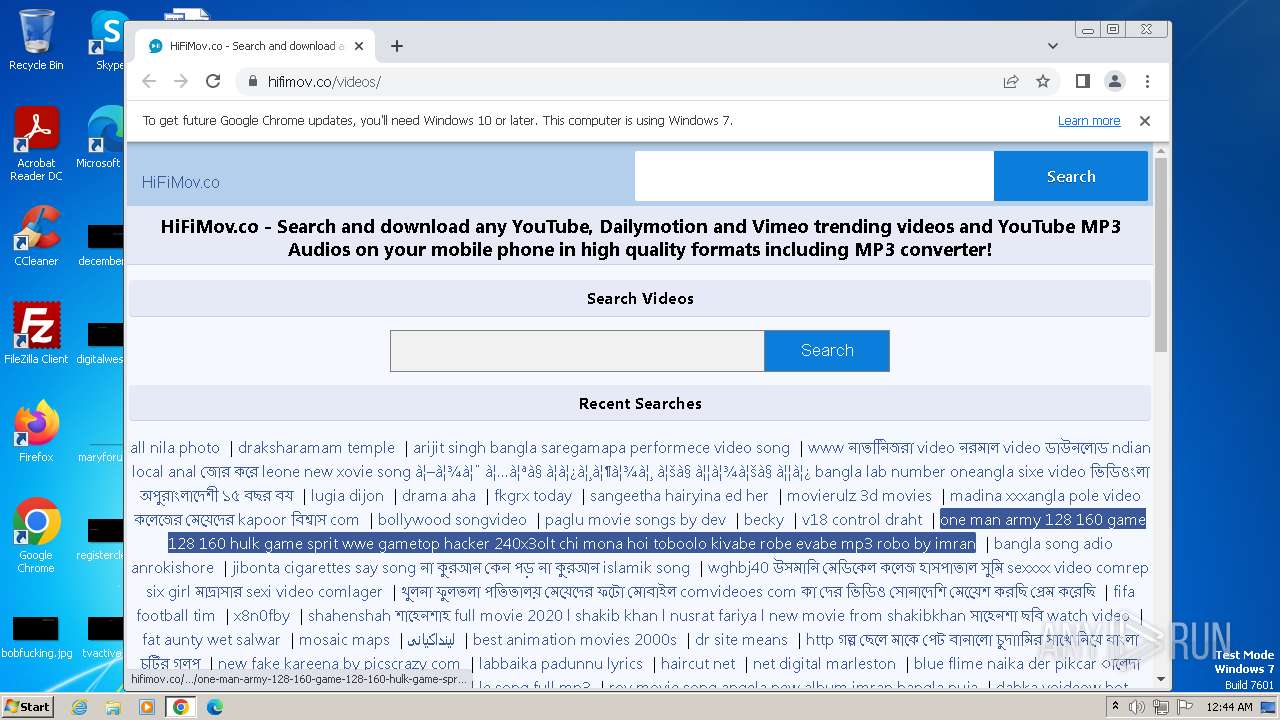Image resolution: width=1280 pixels, height=720 pixels.
Task: Open 'drama aha' search link
Action: click(x=439, y=496)
